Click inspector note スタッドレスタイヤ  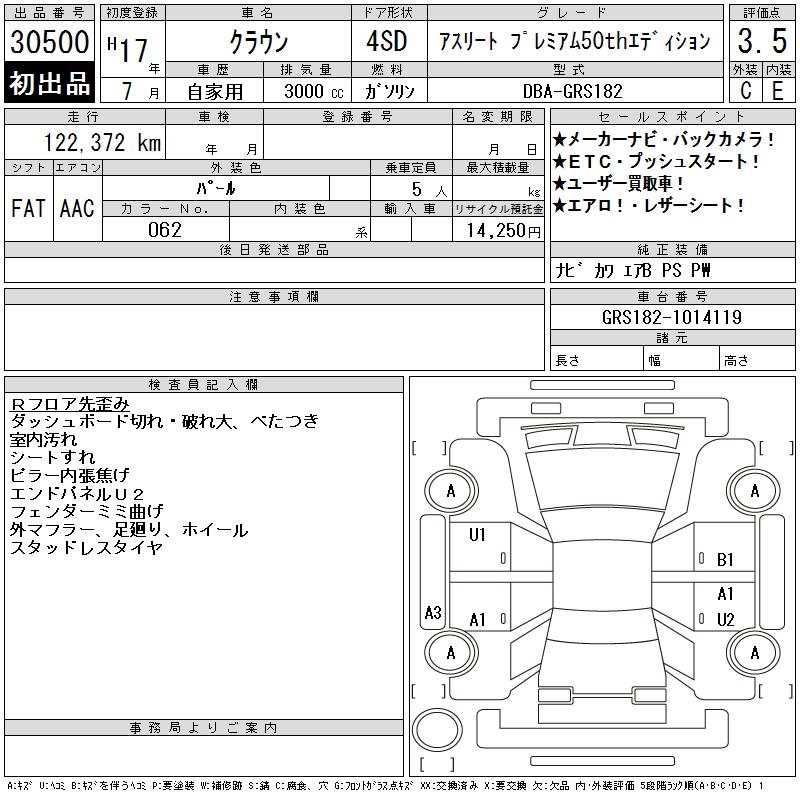tap(87, 547)
